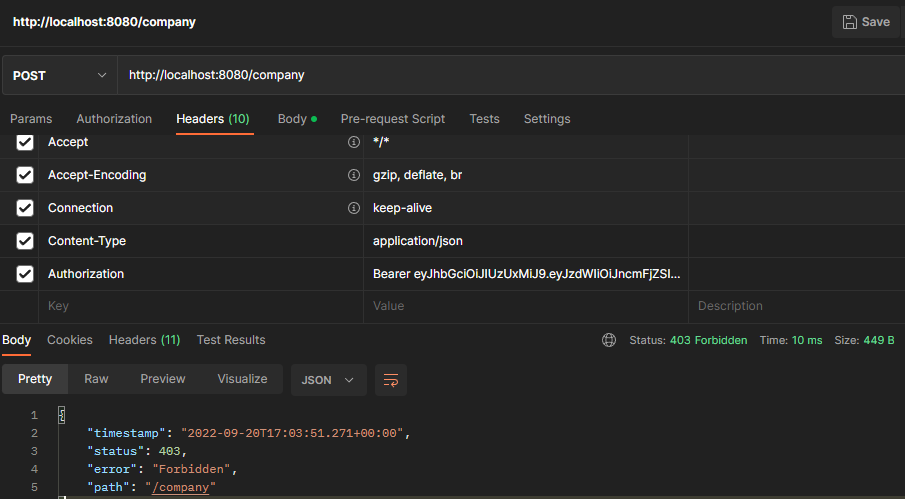
Task: Click the keep-alive header value
Action: 402,208
